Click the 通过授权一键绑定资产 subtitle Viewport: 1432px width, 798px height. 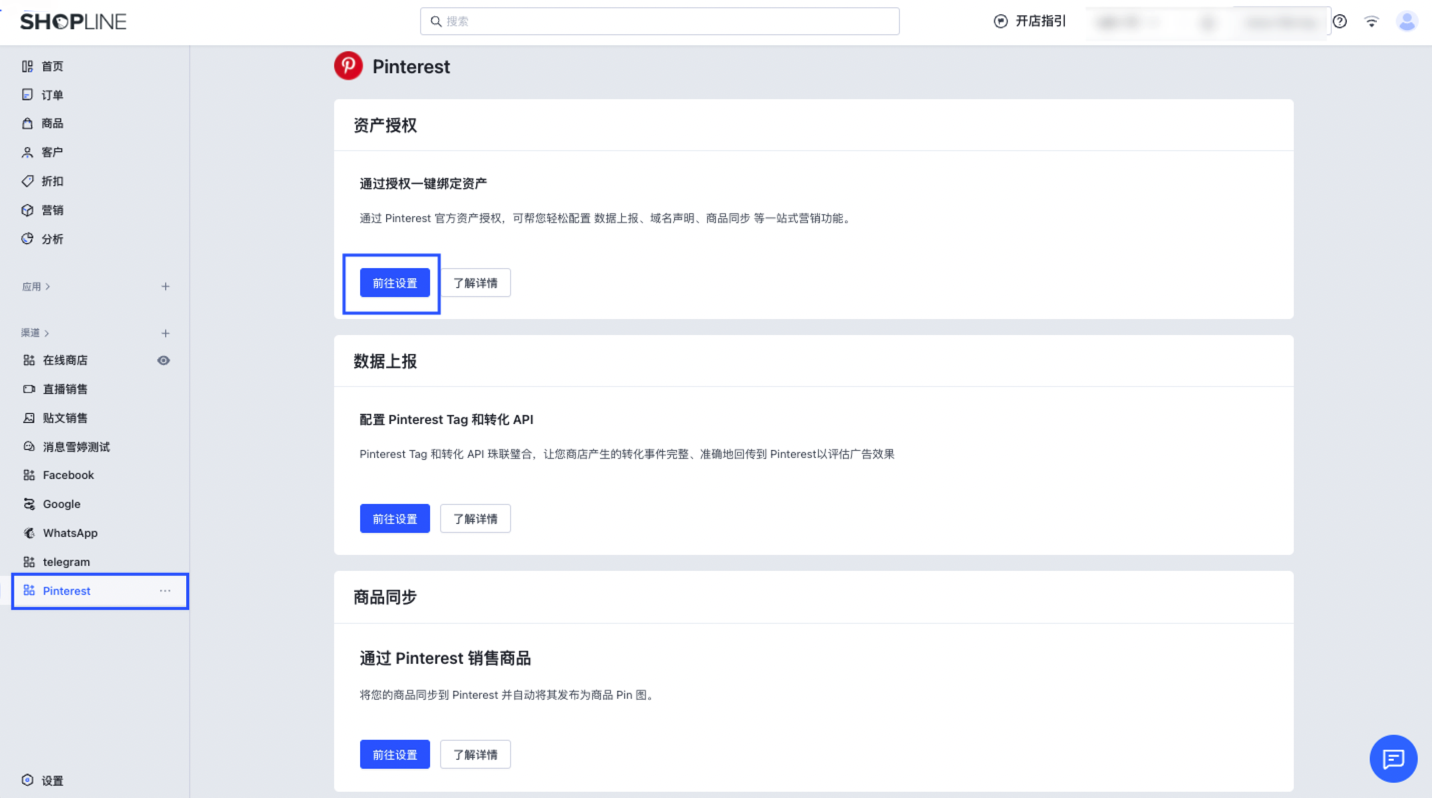(x=423, y=184)
